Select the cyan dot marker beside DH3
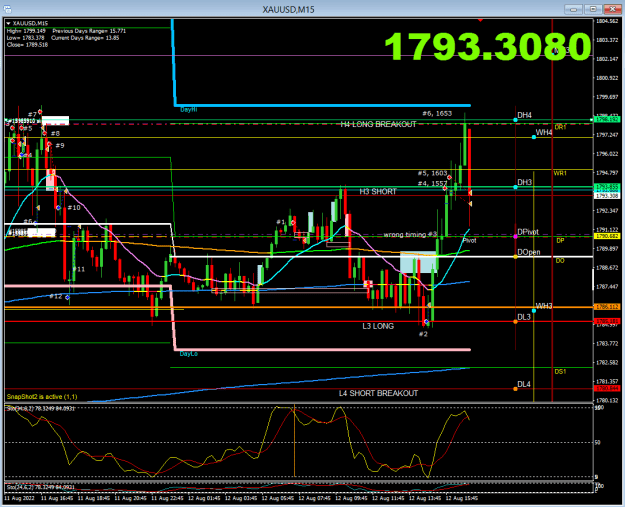 pyautogui.click(x=515, y=187)
